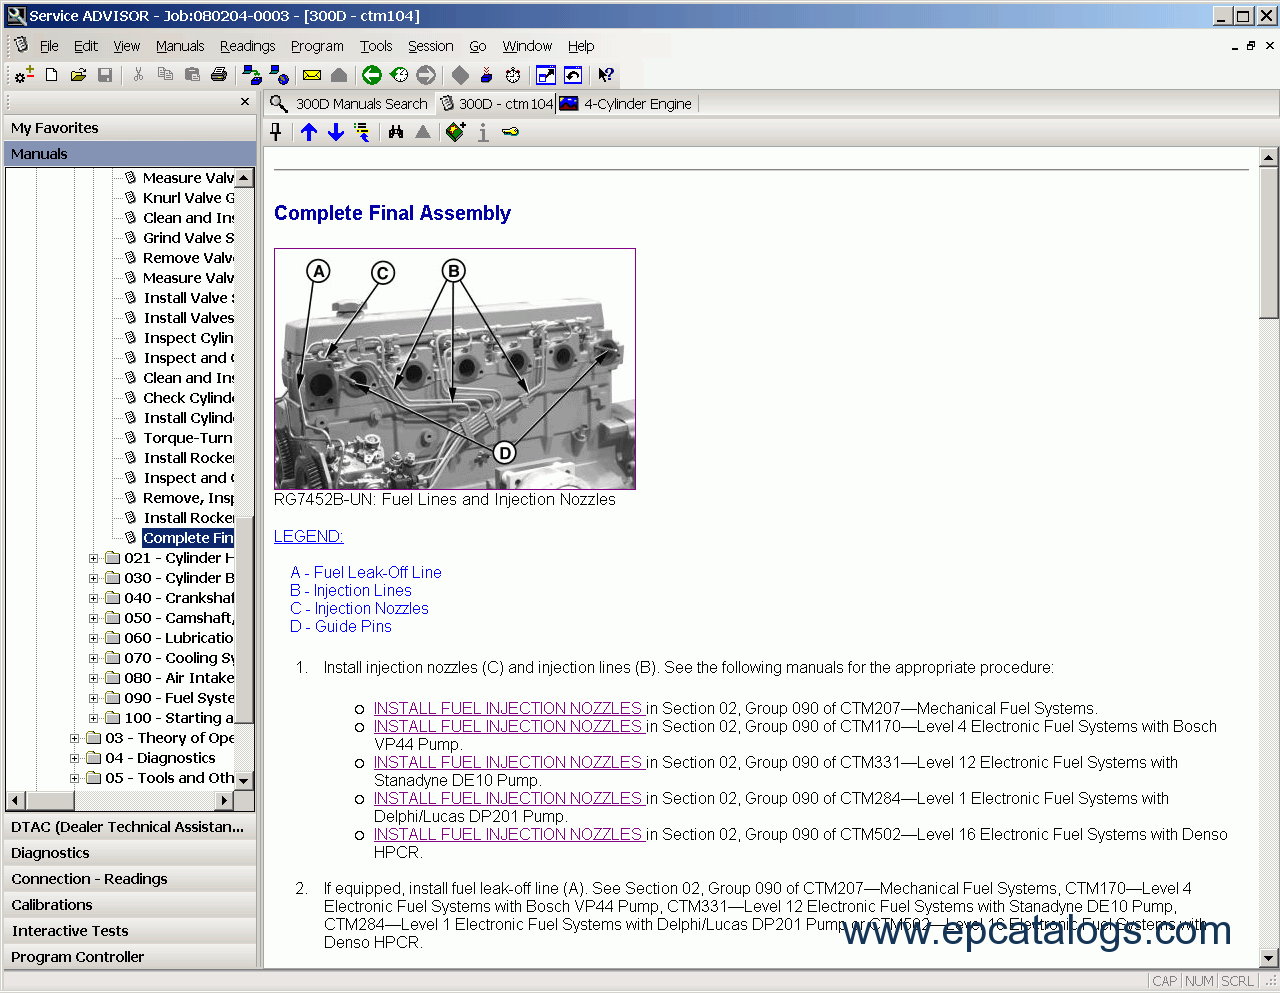Expand the 070 - Cooling tree folder
Viewport: 1280px width, 993px height.
pyautogui.click(x=94, y=658)
